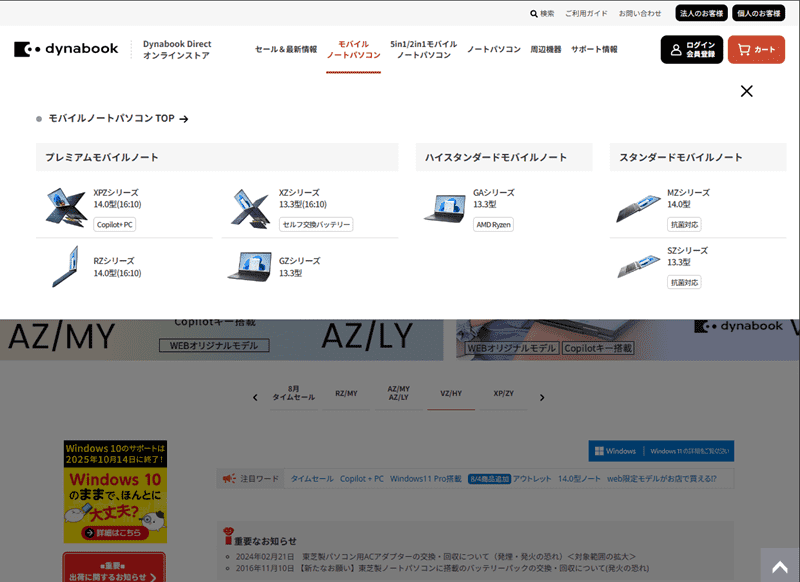This screenshot has width=800, height=582.
Task: Click the XPZ series laptop image
Action: [x=66, y=207]
